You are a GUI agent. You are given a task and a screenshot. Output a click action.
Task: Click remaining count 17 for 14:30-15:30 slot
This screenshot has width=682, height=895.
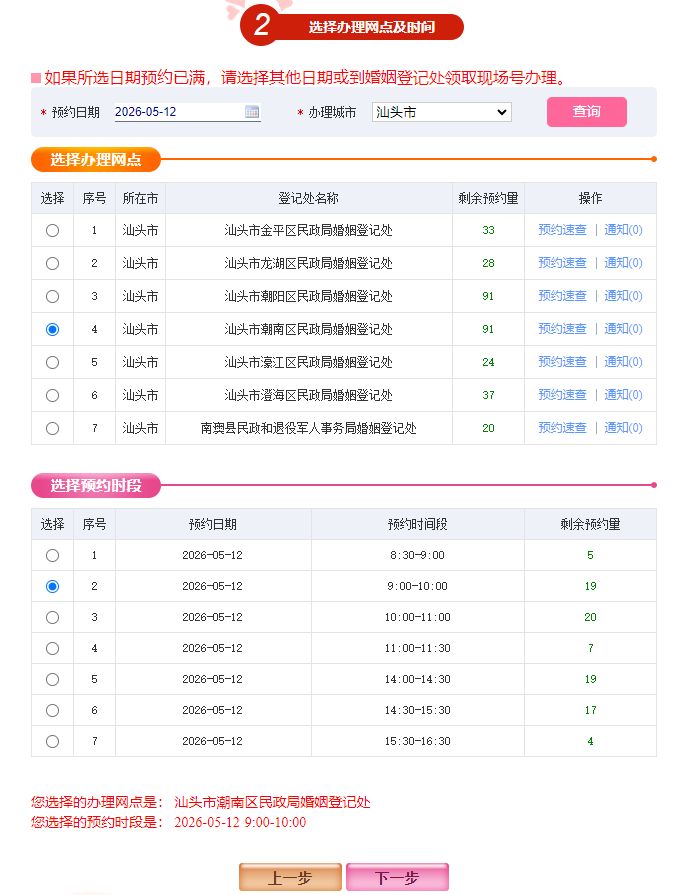point(590,711)
